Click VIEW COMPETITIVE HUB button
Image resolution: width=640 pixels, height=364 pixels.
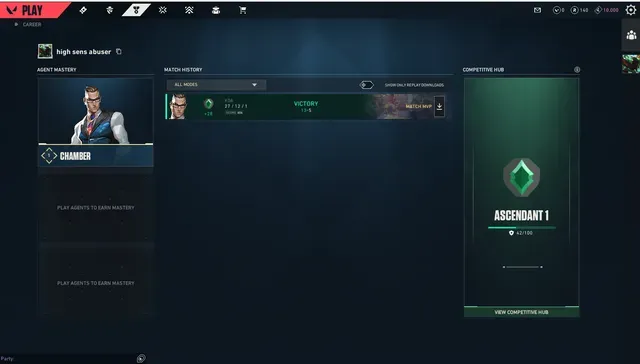(x=521, y=312)
